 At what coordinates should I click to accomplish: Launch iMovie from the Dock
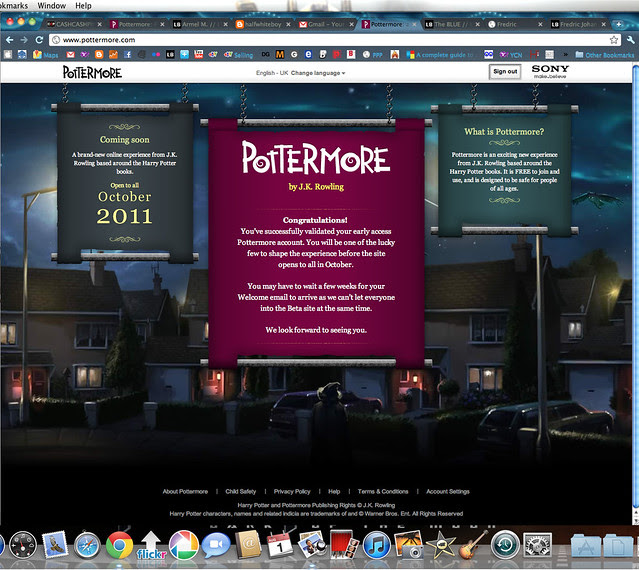point(440,545)
